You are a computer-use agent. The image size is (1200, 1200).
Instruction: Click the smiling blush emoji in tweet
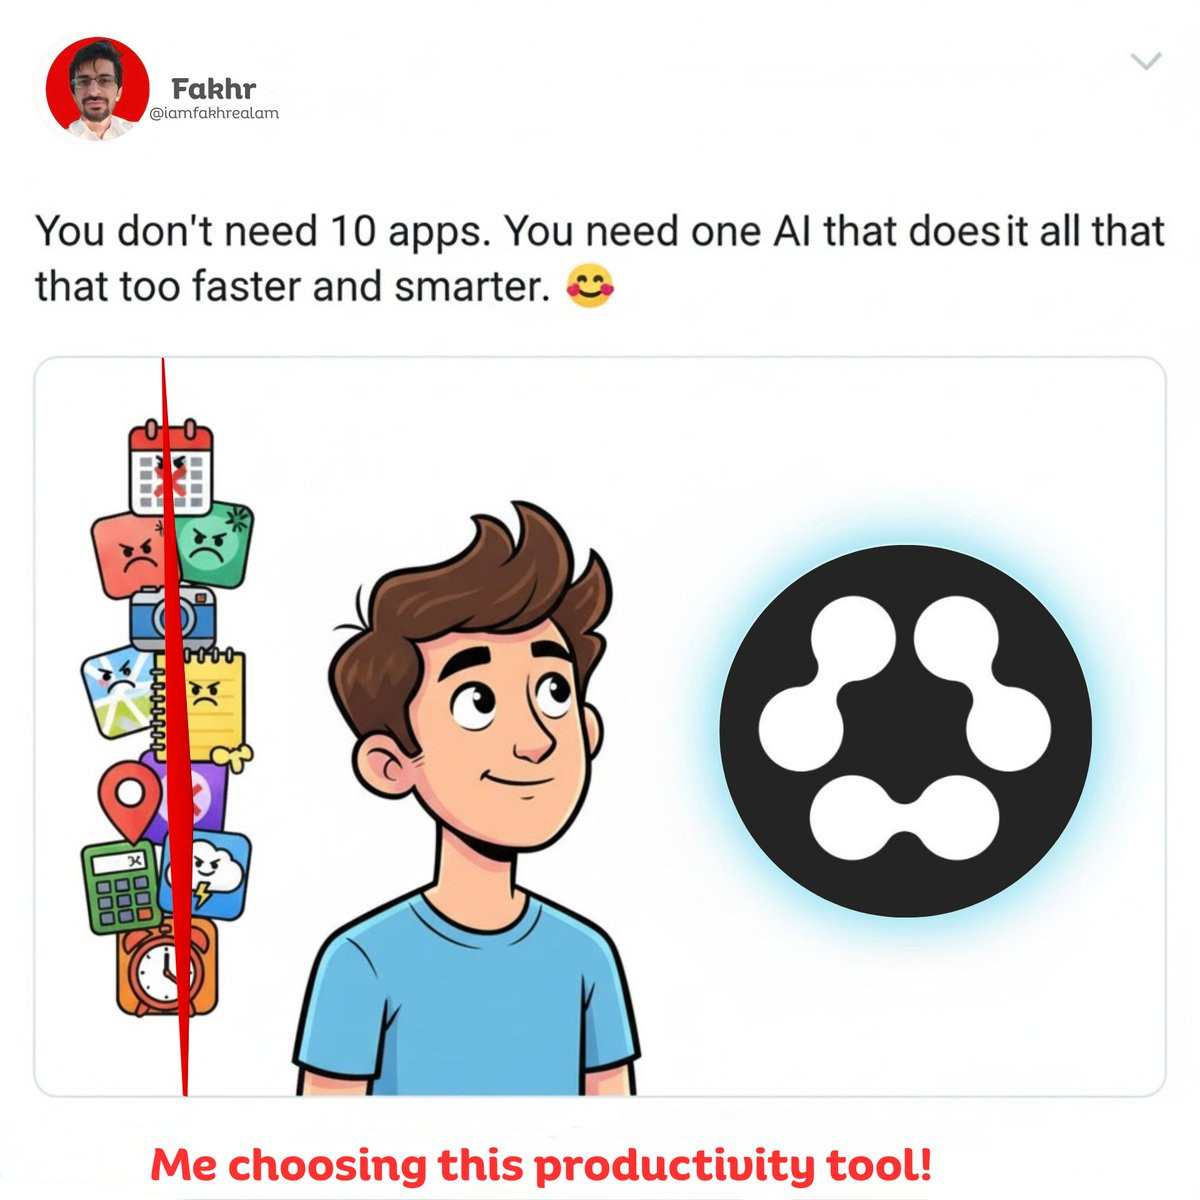click(590, 286)
